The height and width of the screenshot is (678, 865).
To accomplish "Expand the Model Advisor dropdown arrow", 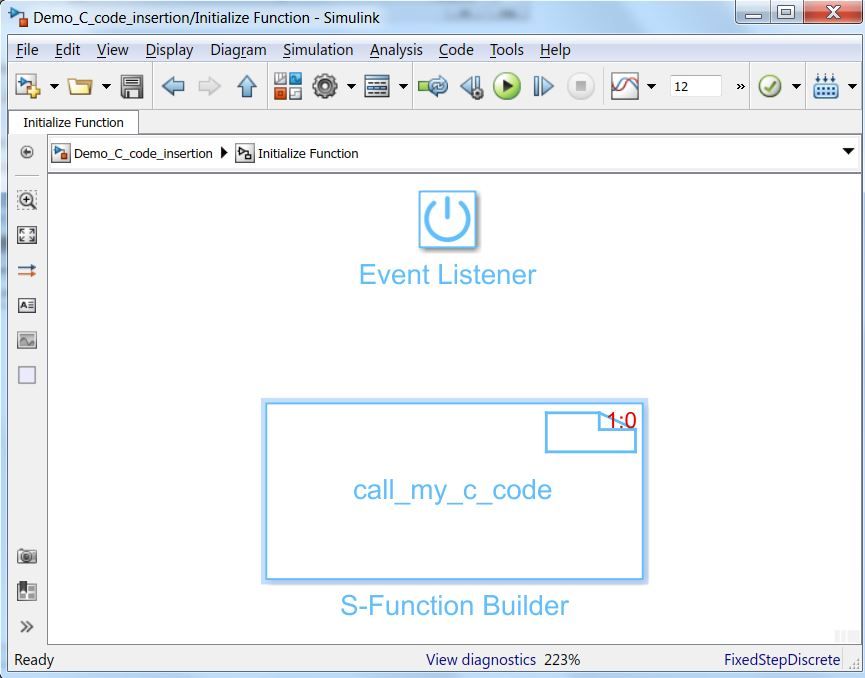I will pyautogui.click(x=796, y=86).
